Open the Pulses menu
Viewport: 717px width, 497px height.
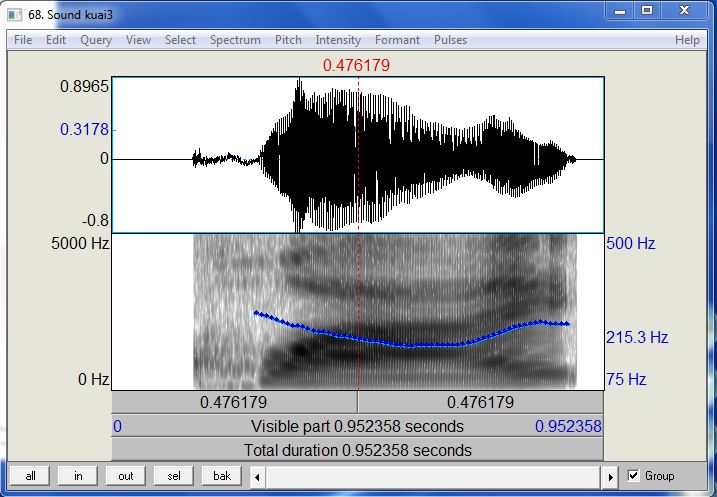click(x=450, y=40)
